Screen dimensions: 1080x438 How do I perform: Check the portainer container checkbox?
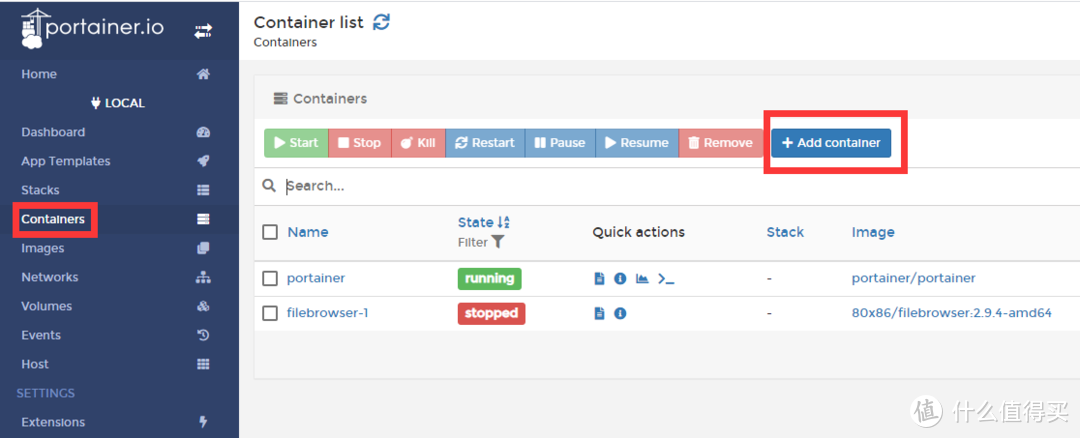coord(270,278)
